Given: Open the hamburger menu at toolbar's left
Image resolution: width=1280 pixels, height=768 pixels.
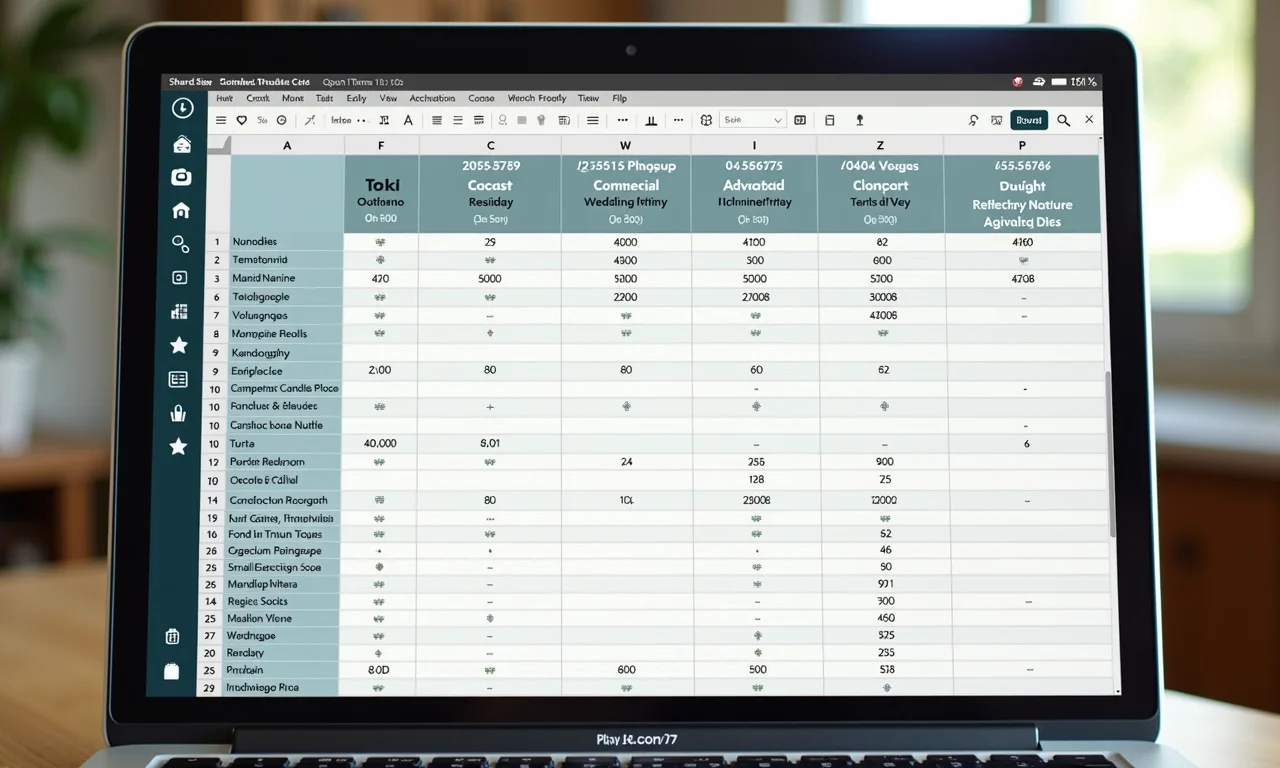Looking at the screenshot, I should click(x=221, y=120).
